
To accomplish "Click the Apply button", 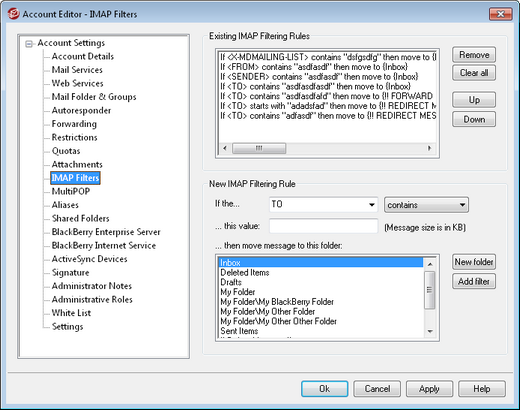I will pyautogui.click(x=429, y=389).
